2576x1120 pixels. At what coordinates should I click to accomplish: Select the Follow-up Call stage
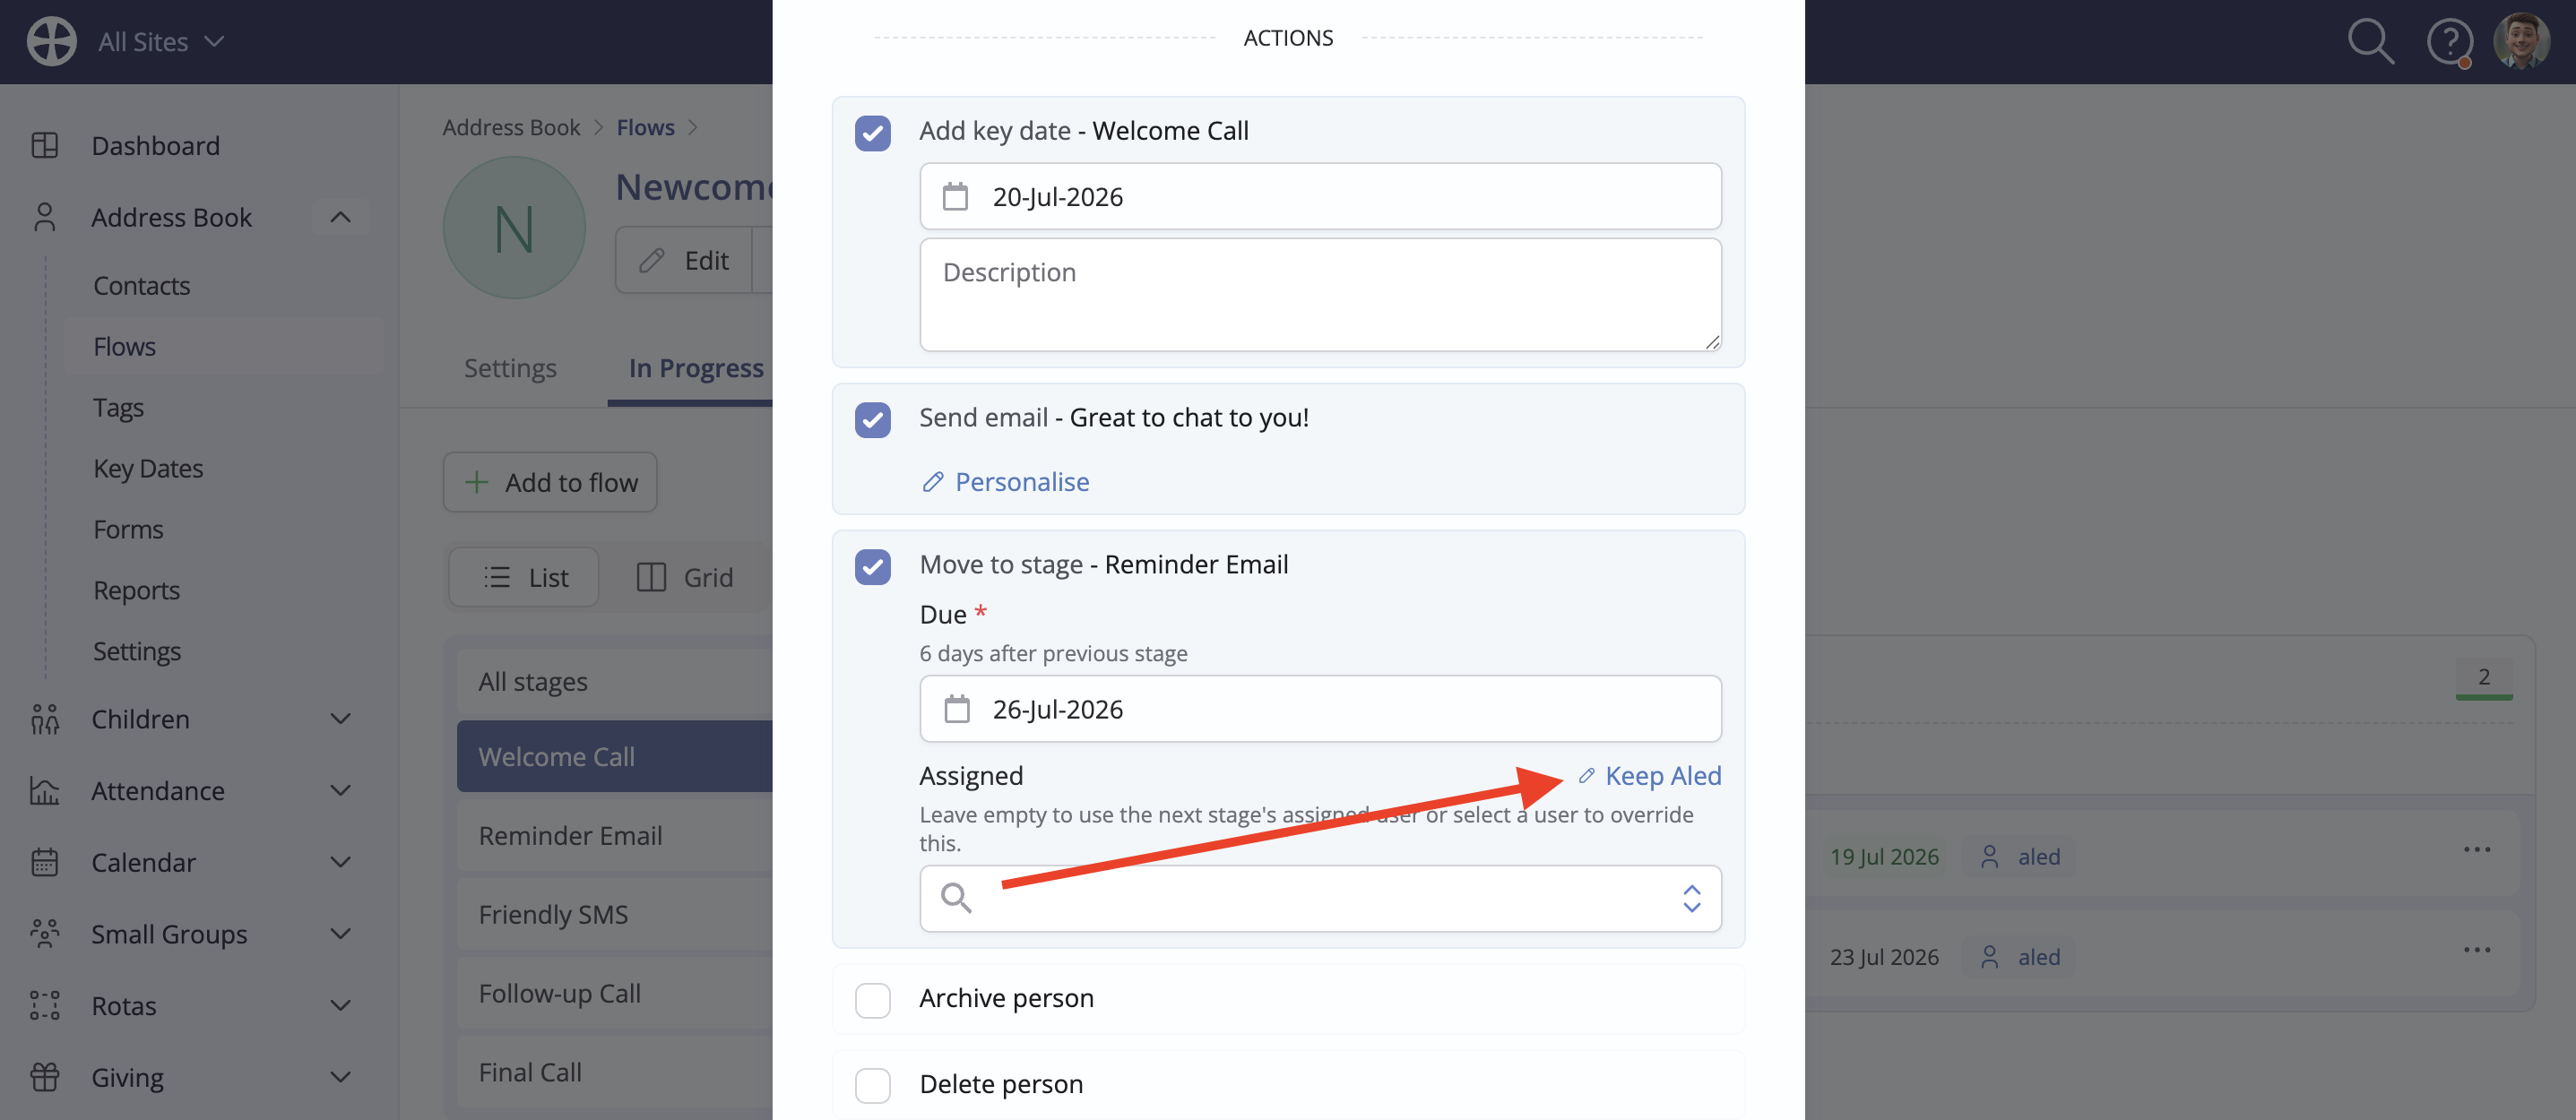click(x=616, y=993)
